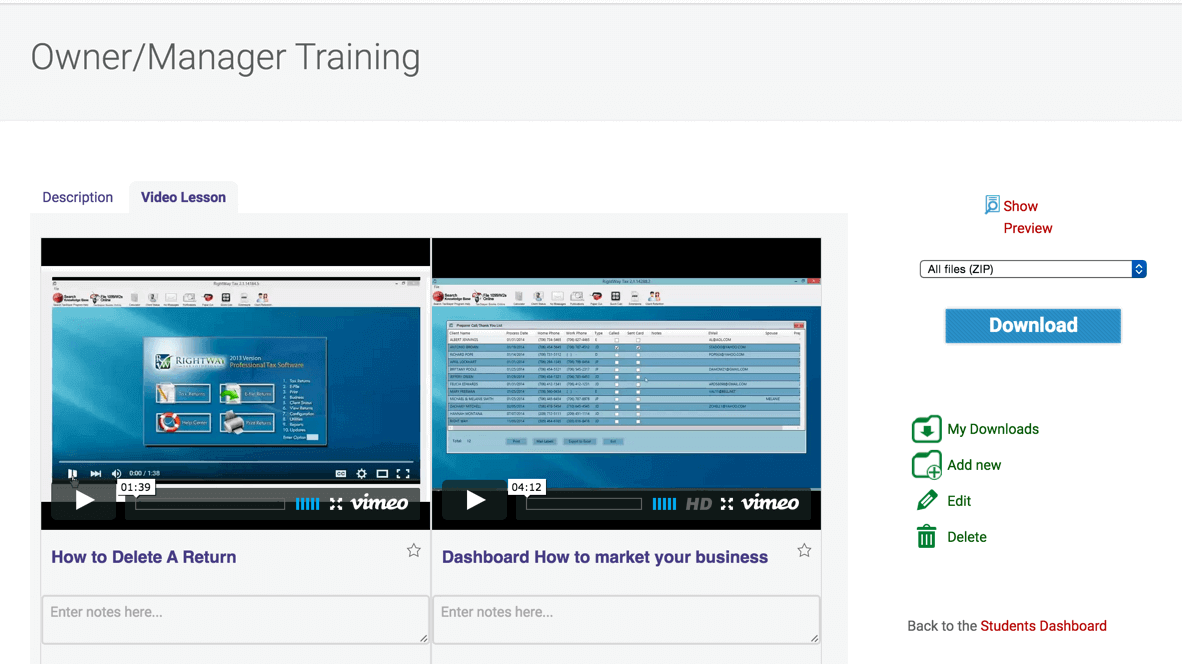Star the Dashboard How to market lesson

(804, 551)
